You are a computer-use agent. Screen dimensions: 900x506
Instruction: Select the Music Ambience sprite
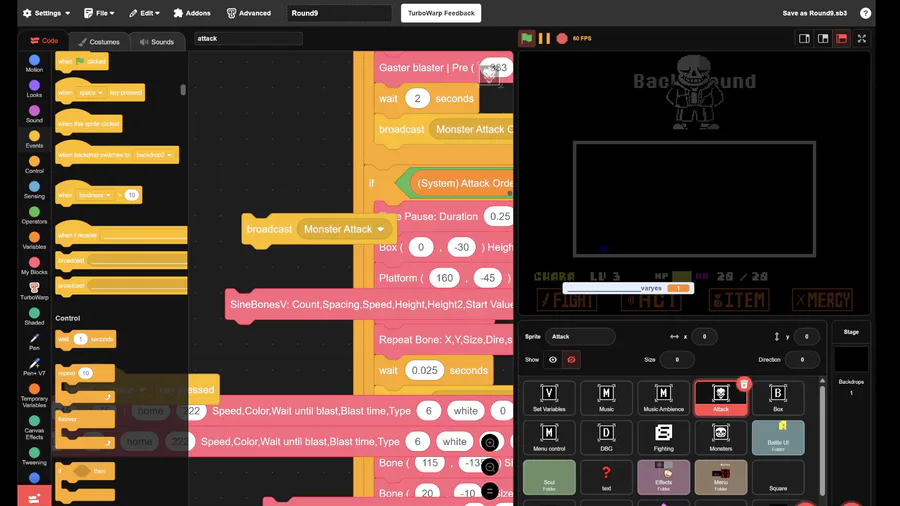coord(664,398)
